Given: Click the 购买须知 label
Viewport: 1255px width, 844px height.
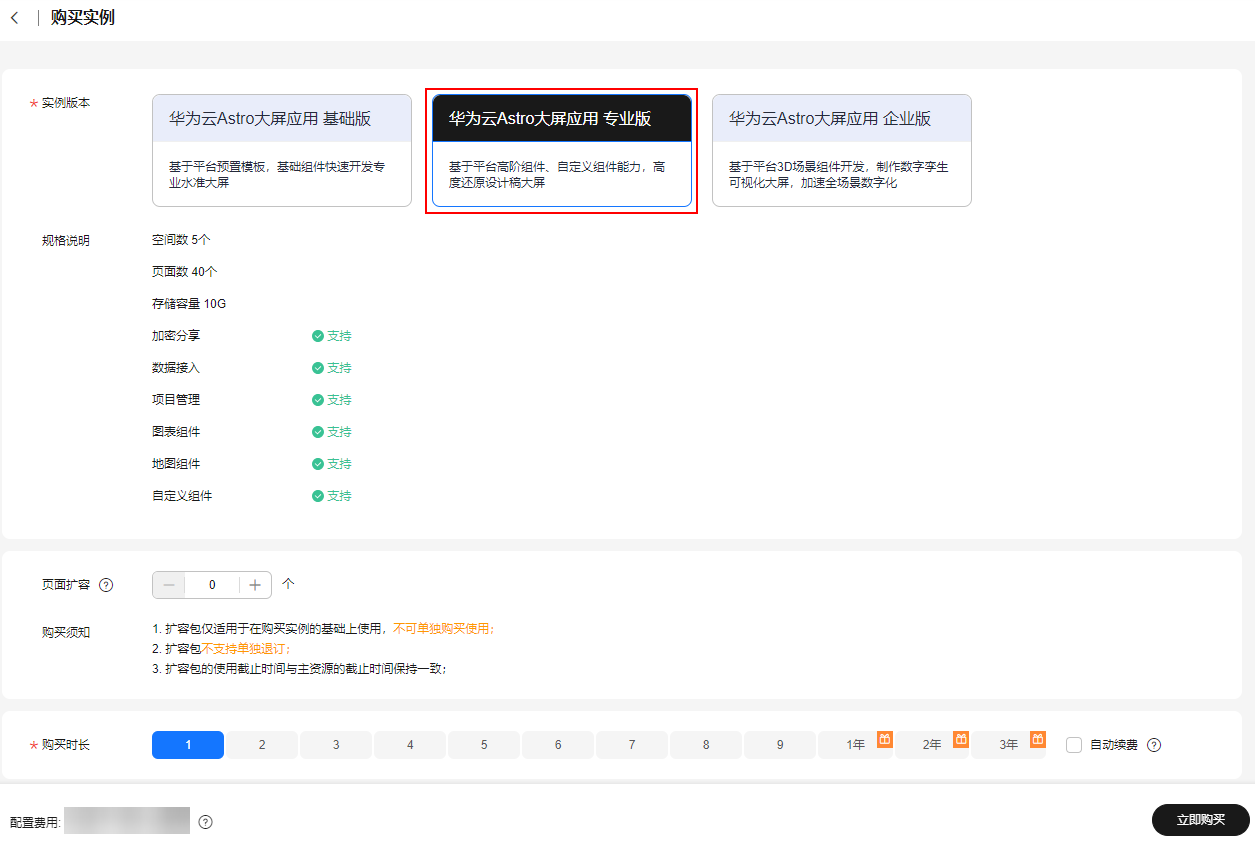Looking at the screenshot, I should [x=66, y=633].
